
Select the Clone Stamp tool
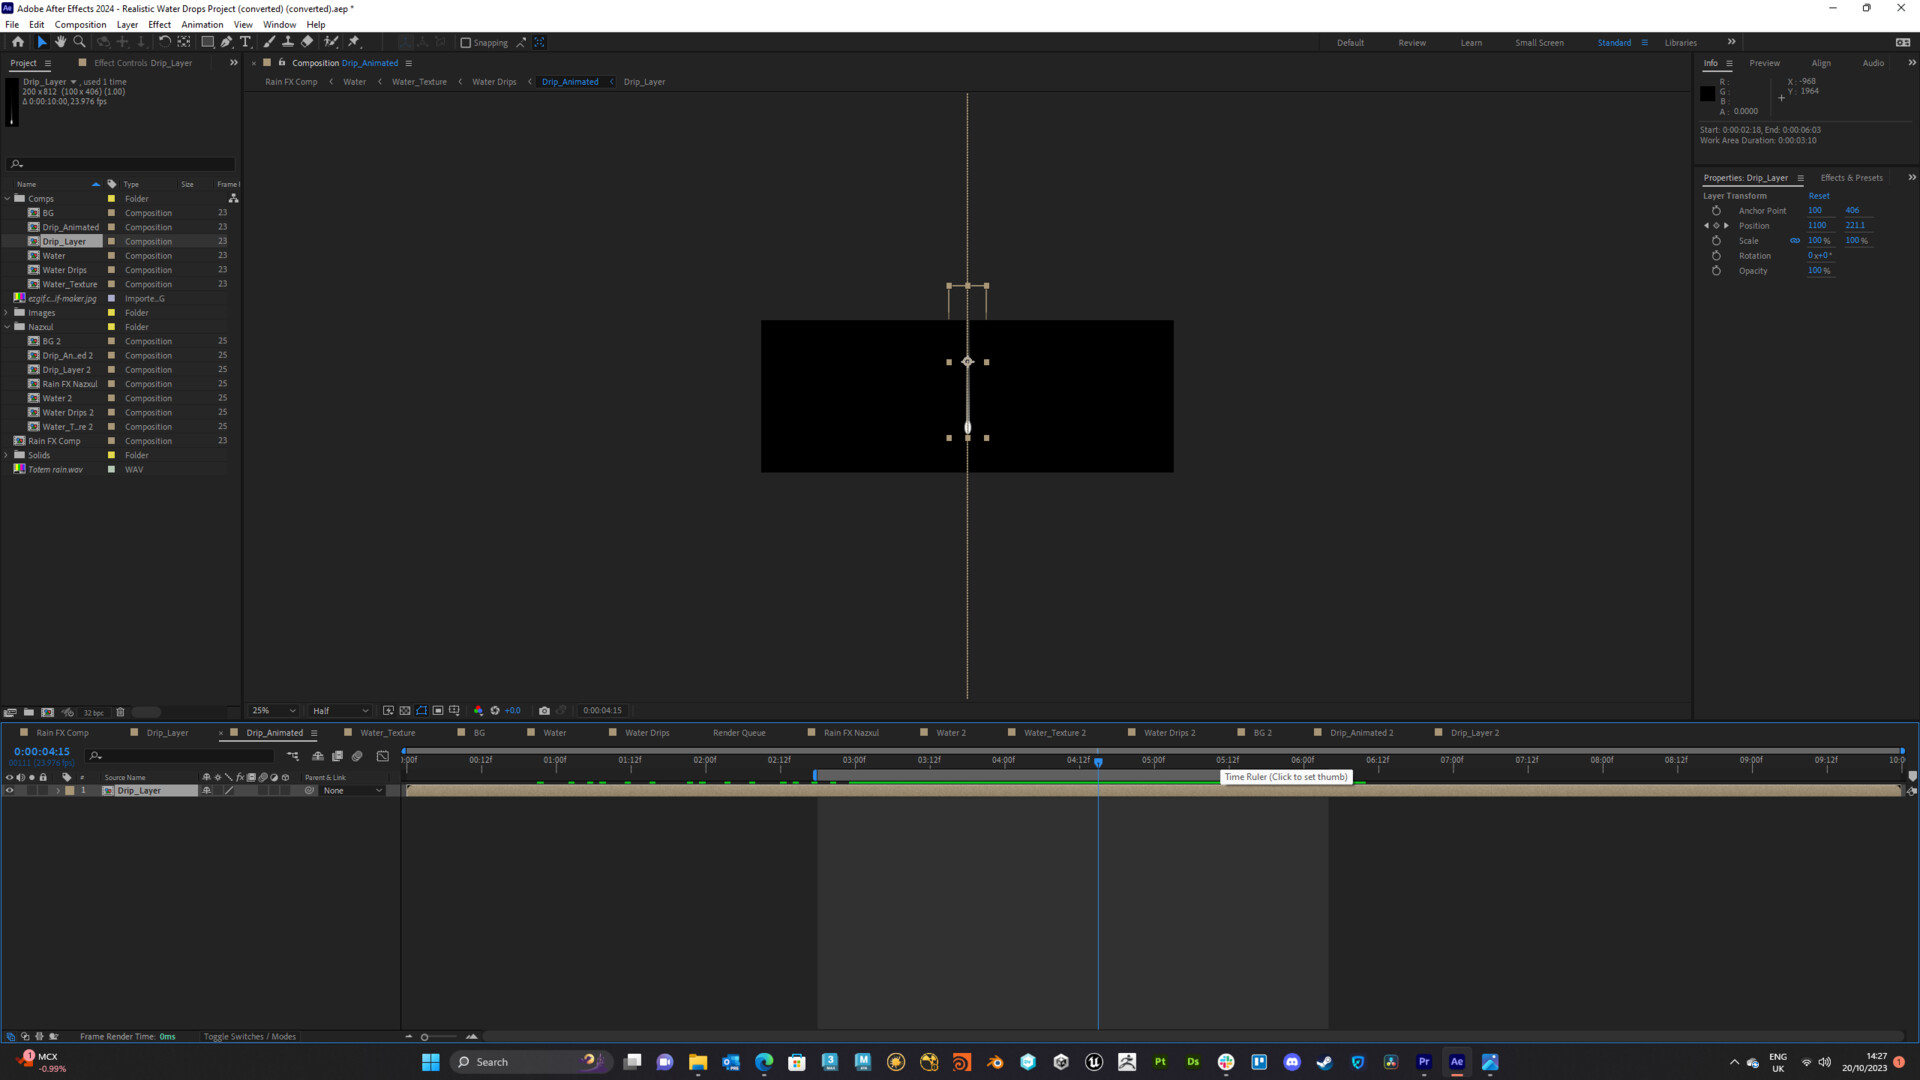(x=289, y=42)
